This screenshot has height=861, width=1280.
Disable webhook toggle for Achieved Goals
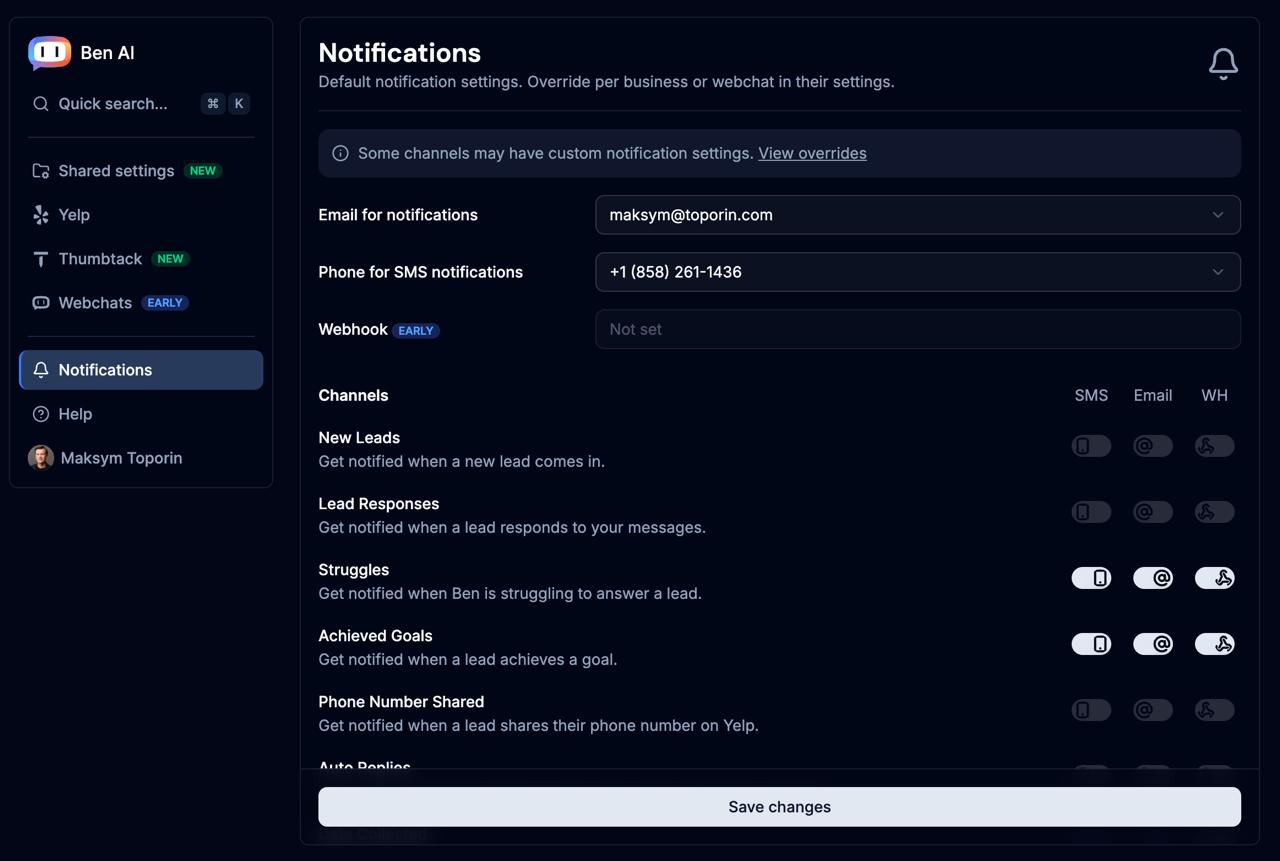click(1215, 644)
